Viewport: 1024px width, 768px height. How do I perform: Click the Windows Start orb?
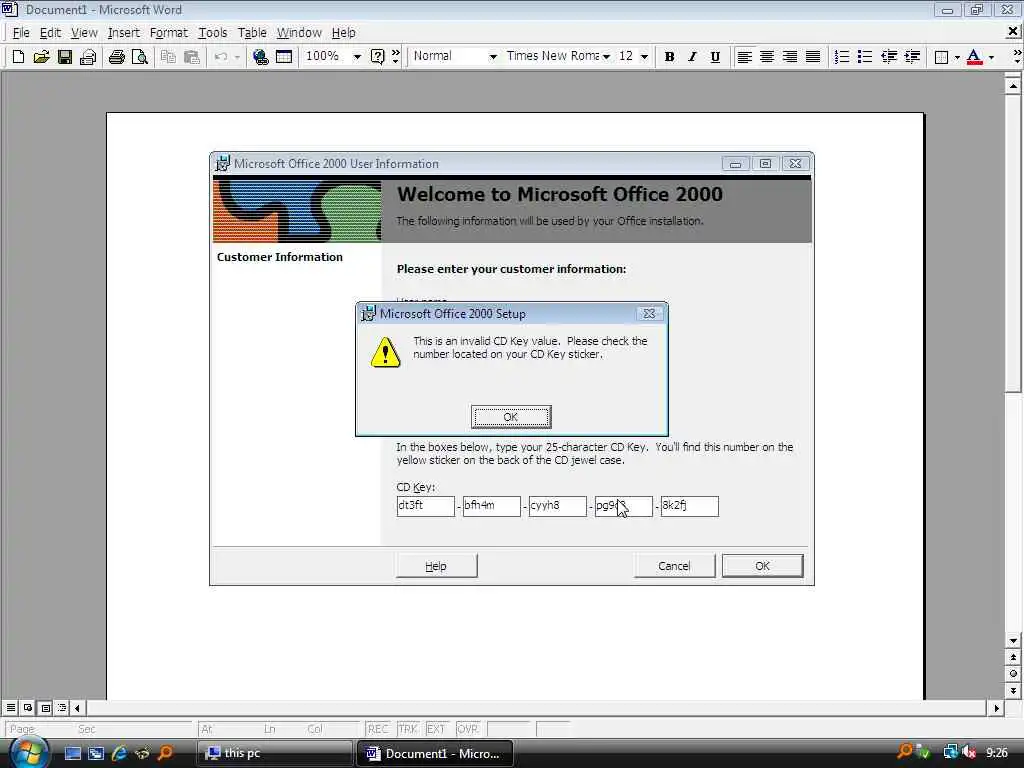coord(29,752)
